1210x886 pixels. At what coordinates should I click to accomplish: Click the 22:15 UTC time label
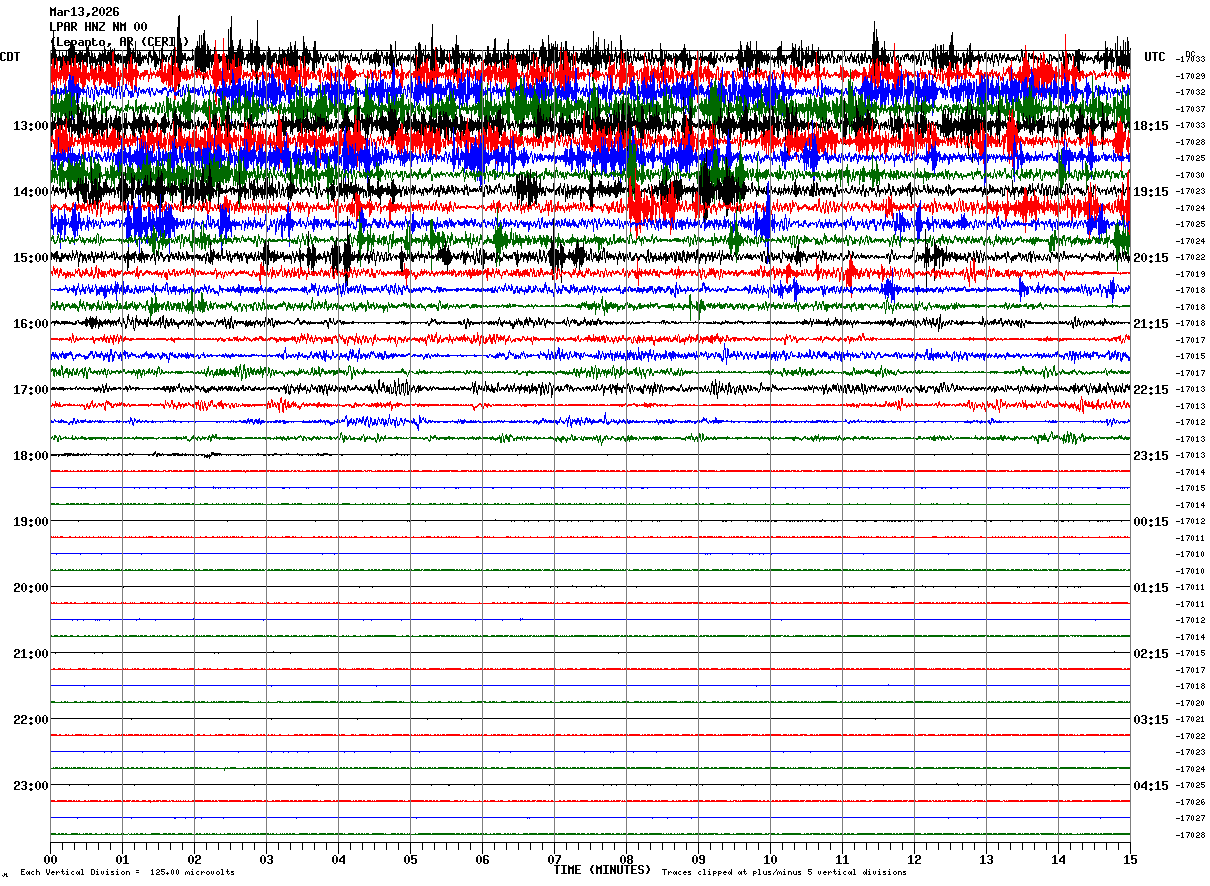point(1151,390)
